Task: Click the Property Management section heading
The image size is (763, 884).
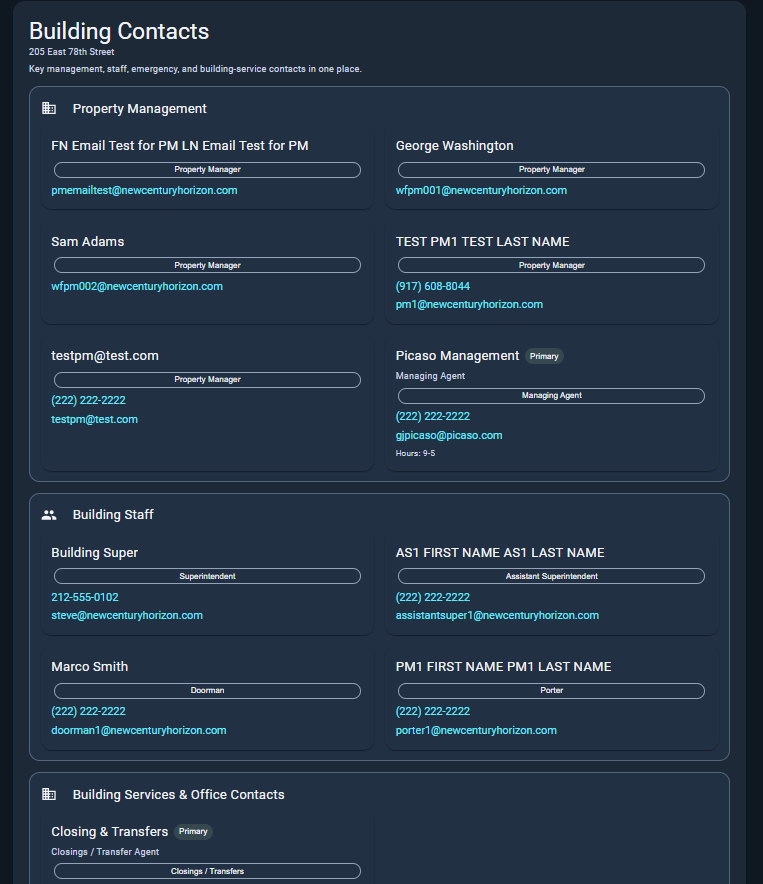Action: [139, 109]
